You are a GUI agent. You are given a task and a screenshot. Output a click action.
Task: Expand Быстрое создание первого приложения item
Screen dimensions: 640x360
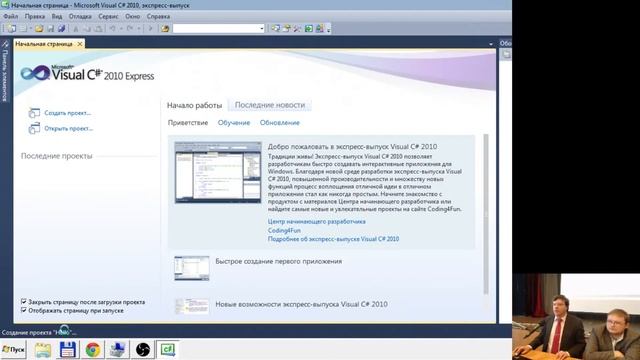pyautogui.click(x=279, y=261)
